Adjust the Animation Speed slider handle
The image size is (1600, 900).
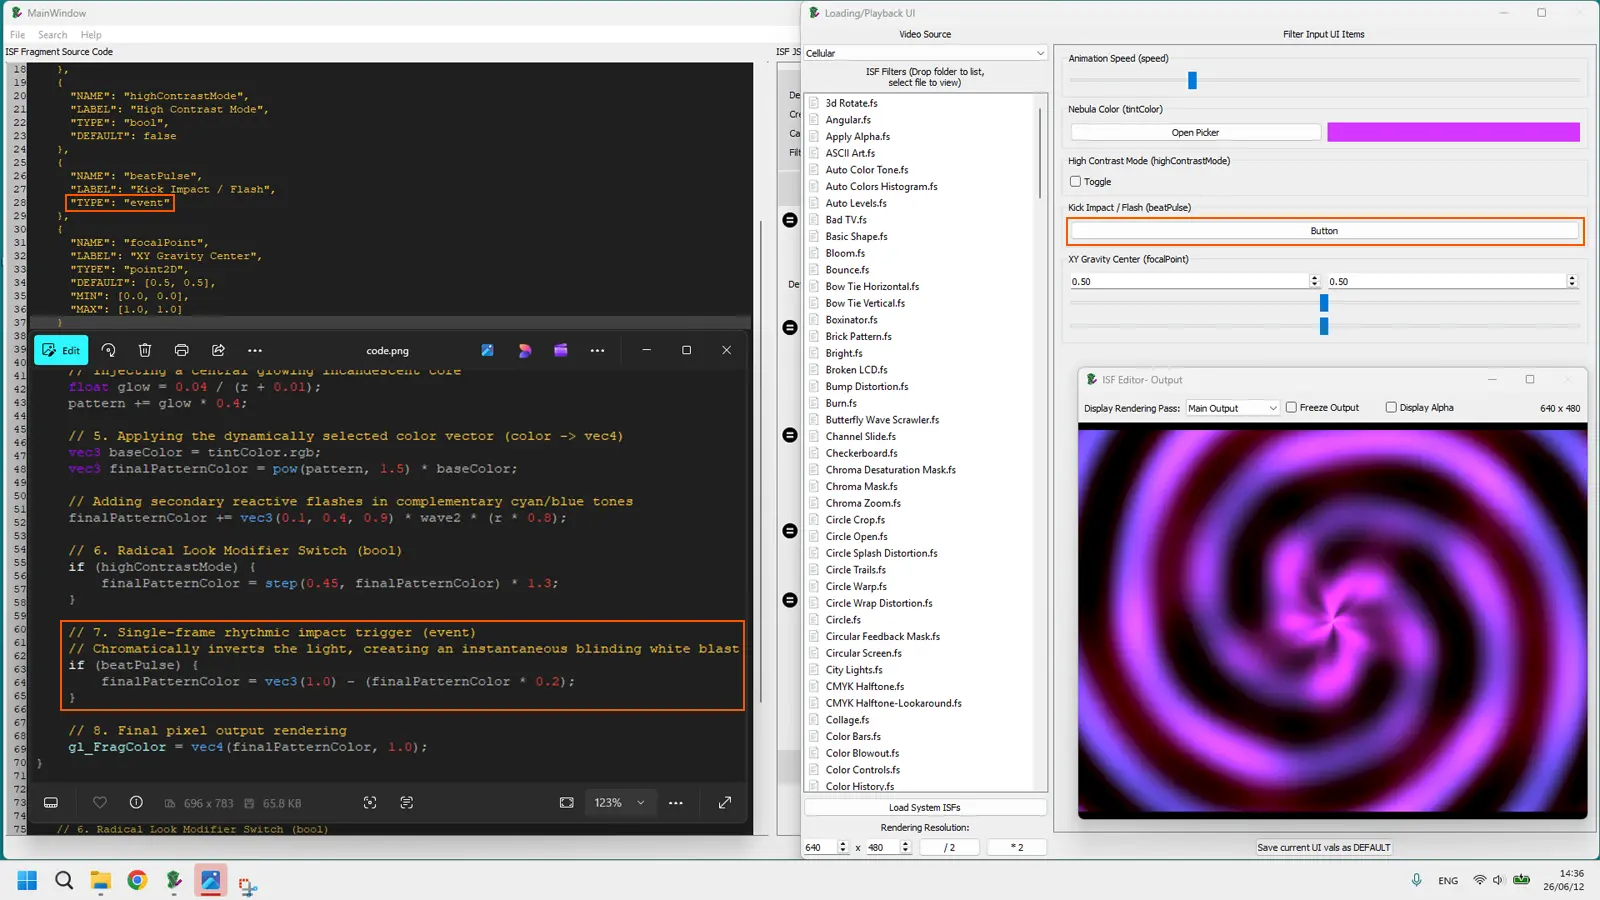(1192, 80)
